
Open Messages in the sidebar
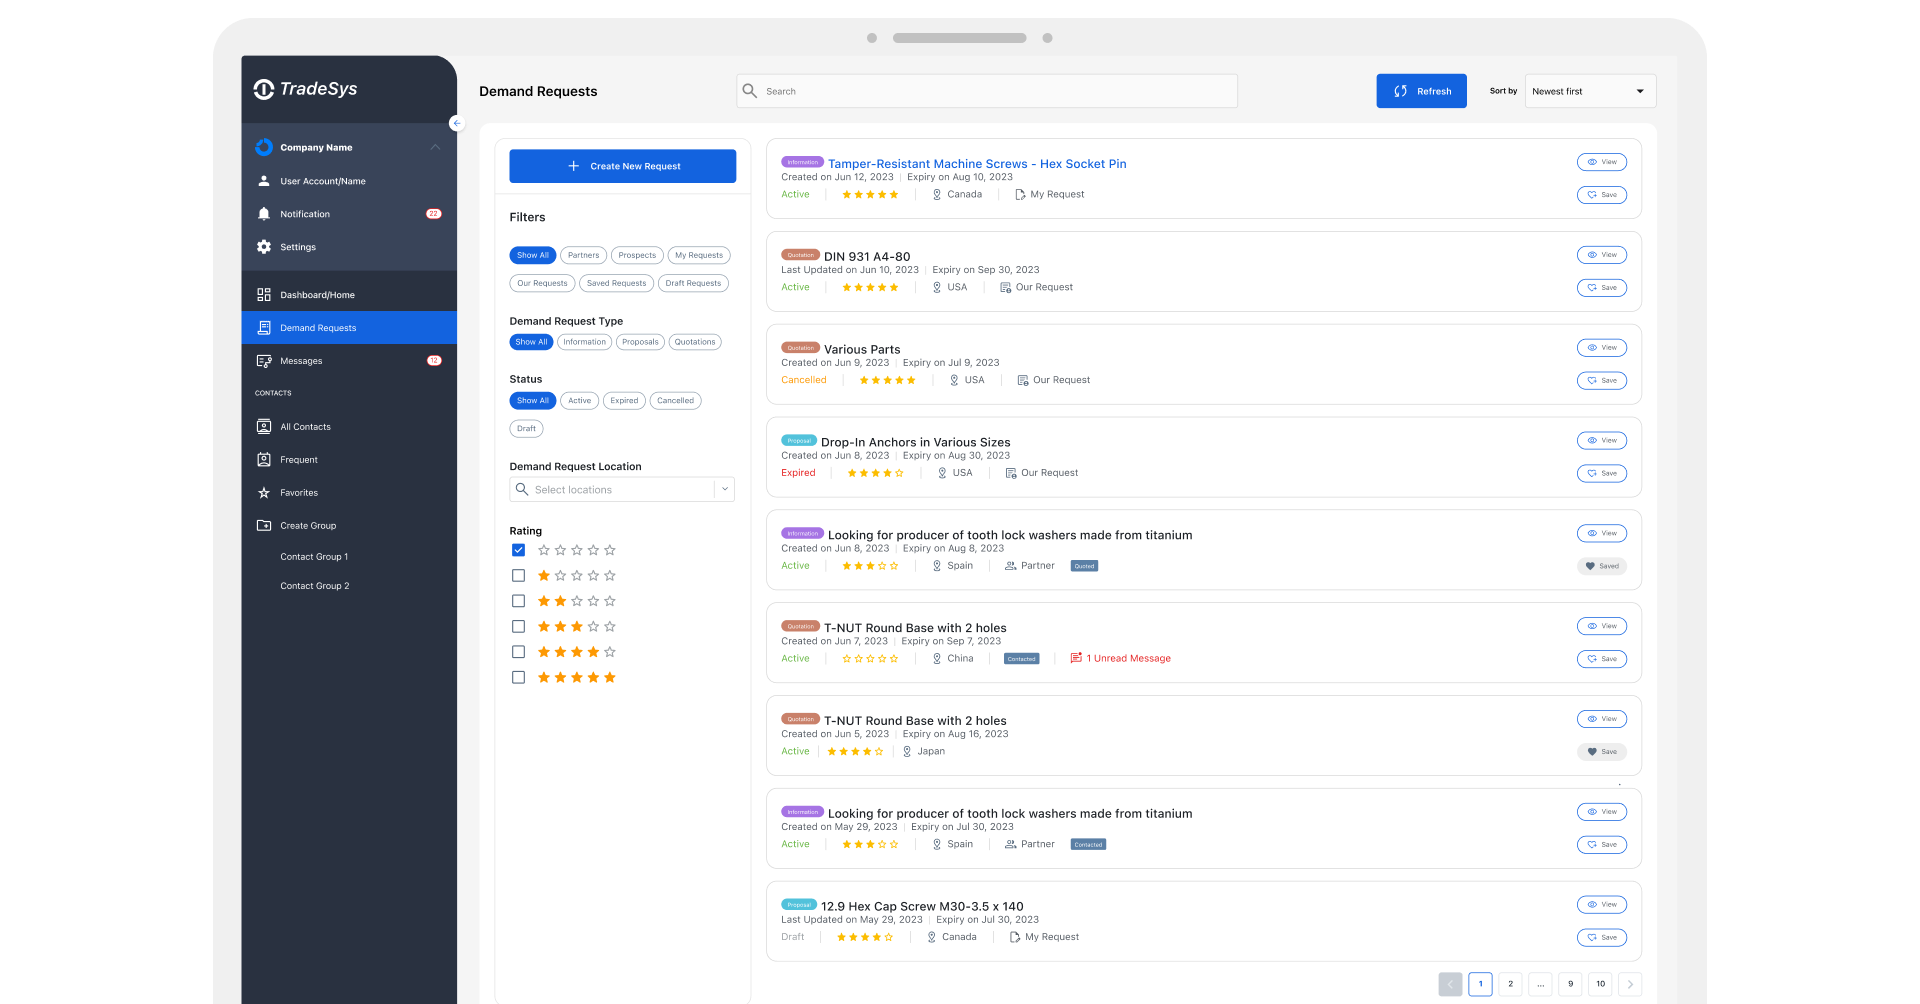click(x=301, y=361)
